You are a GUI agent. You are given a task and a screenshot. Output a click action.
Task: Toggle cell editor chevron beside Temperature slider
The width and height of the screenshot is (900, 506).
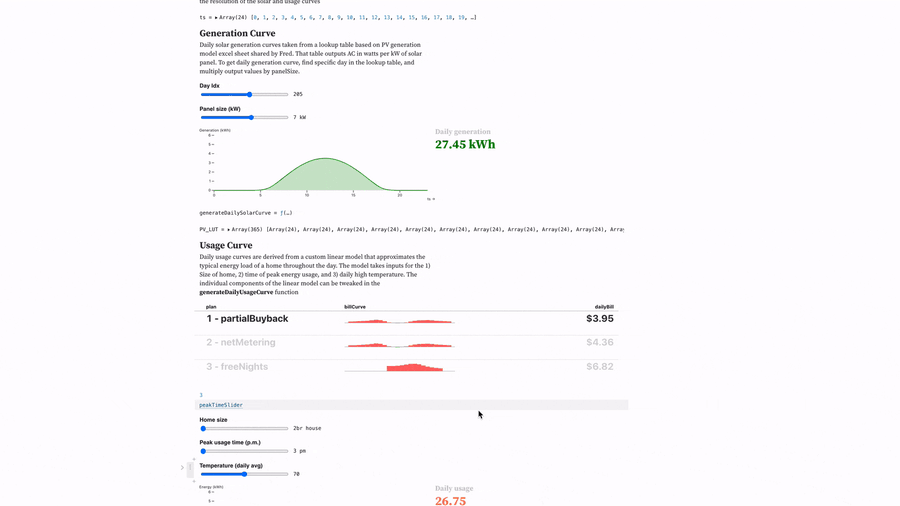[183, 468]
